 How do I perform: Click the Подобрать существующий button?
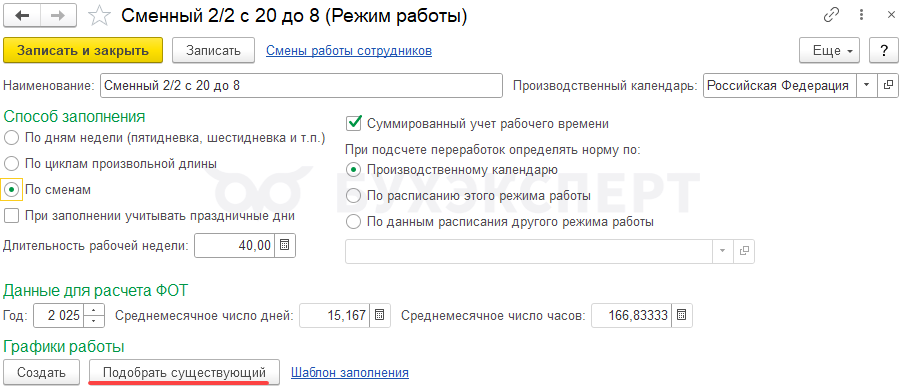point(184,372)
